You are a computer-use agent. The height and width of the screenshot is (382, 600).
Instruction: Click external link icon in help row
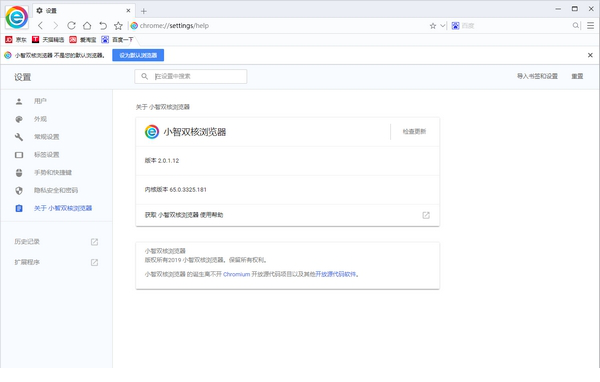[426, 215]
